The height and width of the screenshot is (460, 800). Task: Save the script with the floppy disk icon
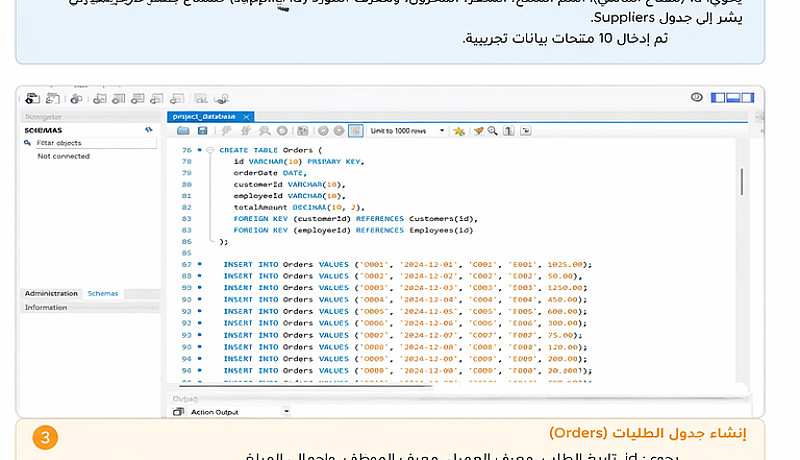tap(203, 131)
